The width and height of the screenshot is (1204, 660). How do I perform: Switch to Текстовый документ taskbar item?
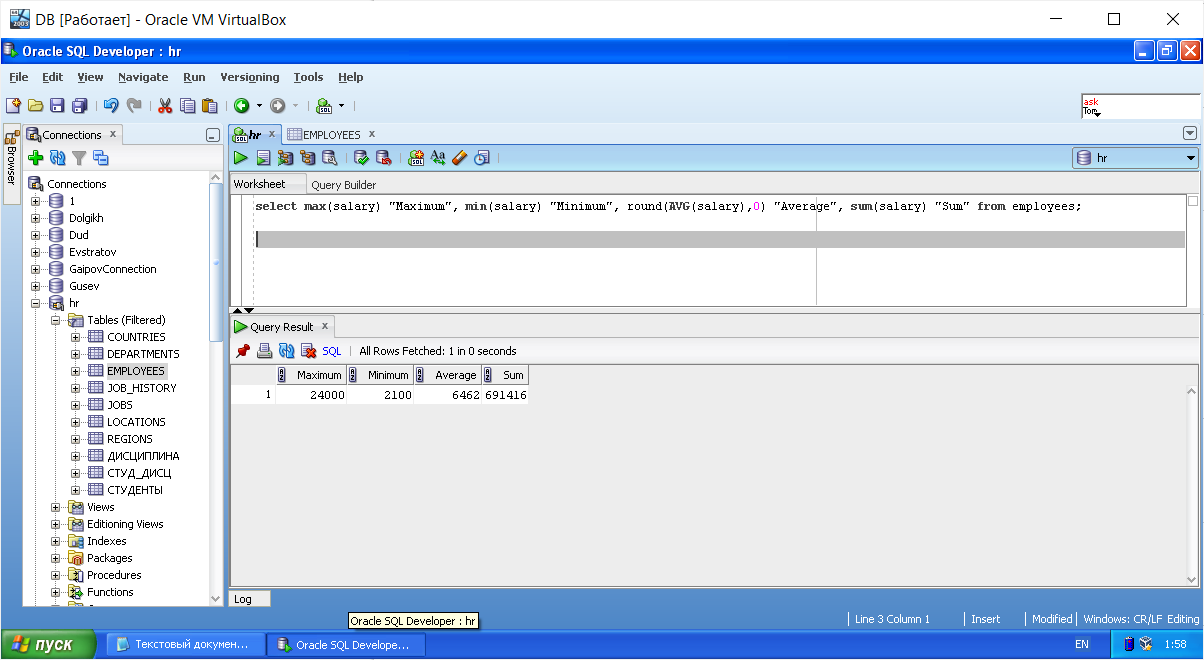[184, 645]
